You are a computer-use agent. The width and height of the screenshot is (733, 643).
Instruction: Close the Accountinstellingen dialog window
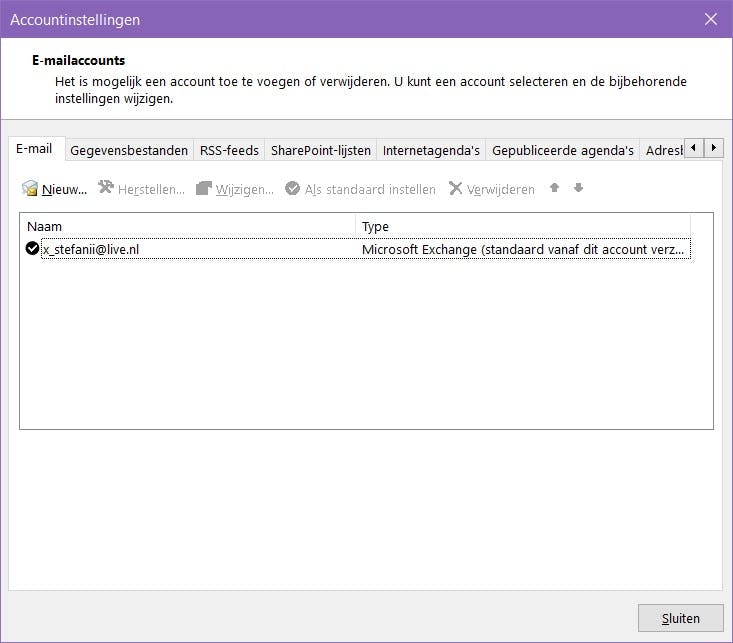(711, 19)
